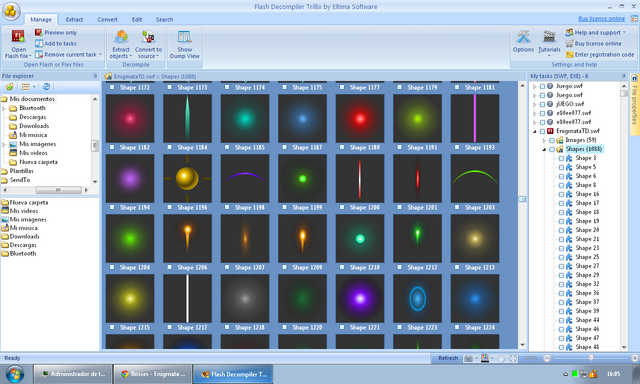Switch to the Edit ribbon tab
Image resolution: width=640 pixels, height=384 pixels.
tap(137, 19)
